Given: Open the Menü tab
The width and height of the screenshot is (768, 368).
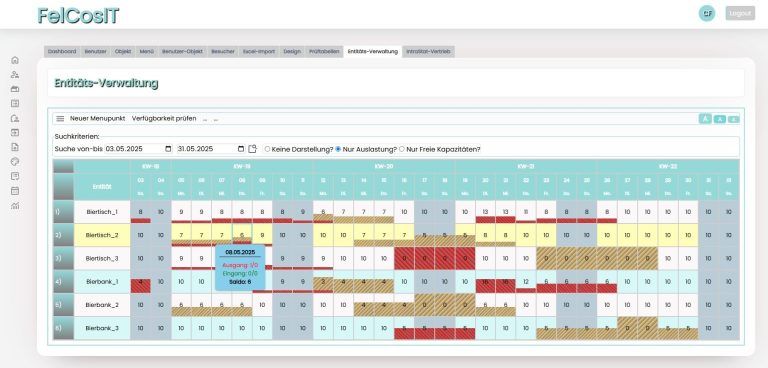Looking at the screenshot, I should click(x=147, y=51).
